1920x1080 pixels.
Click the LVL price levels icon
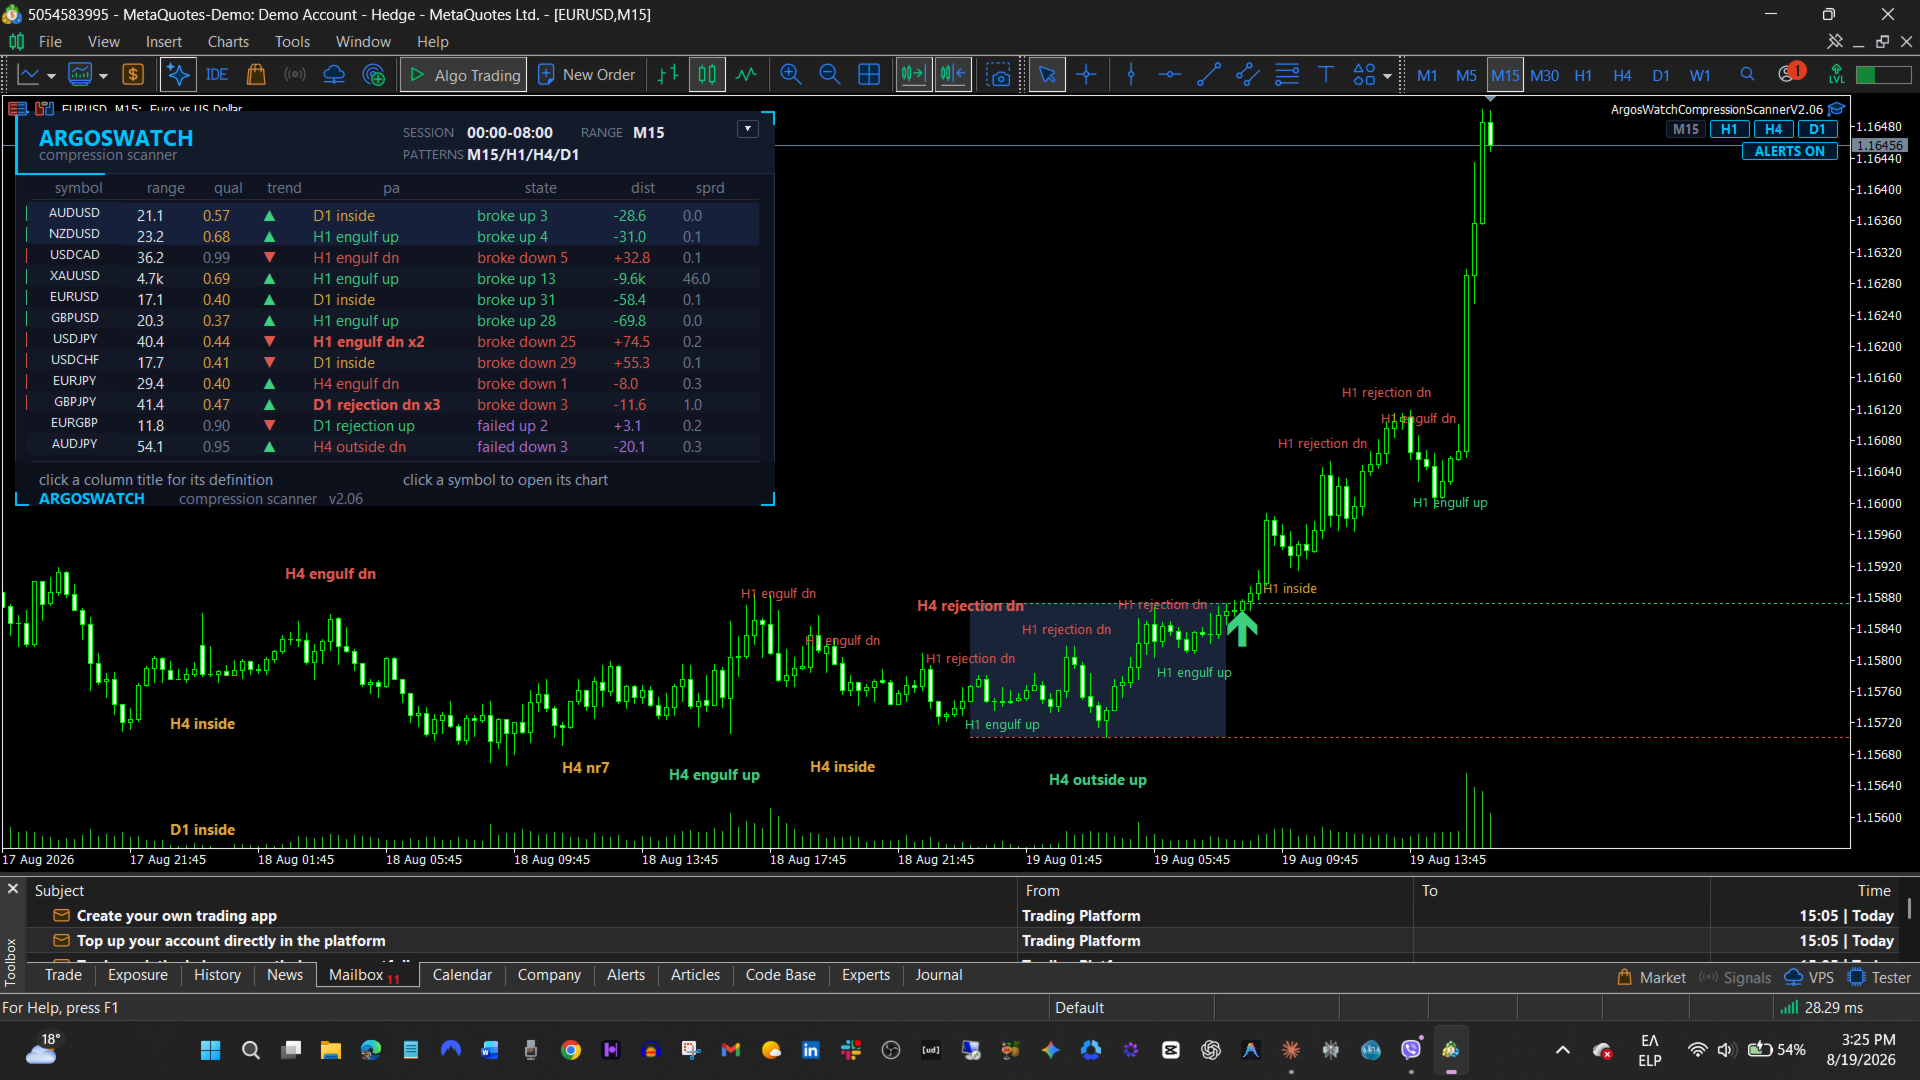pos(1836,75)
